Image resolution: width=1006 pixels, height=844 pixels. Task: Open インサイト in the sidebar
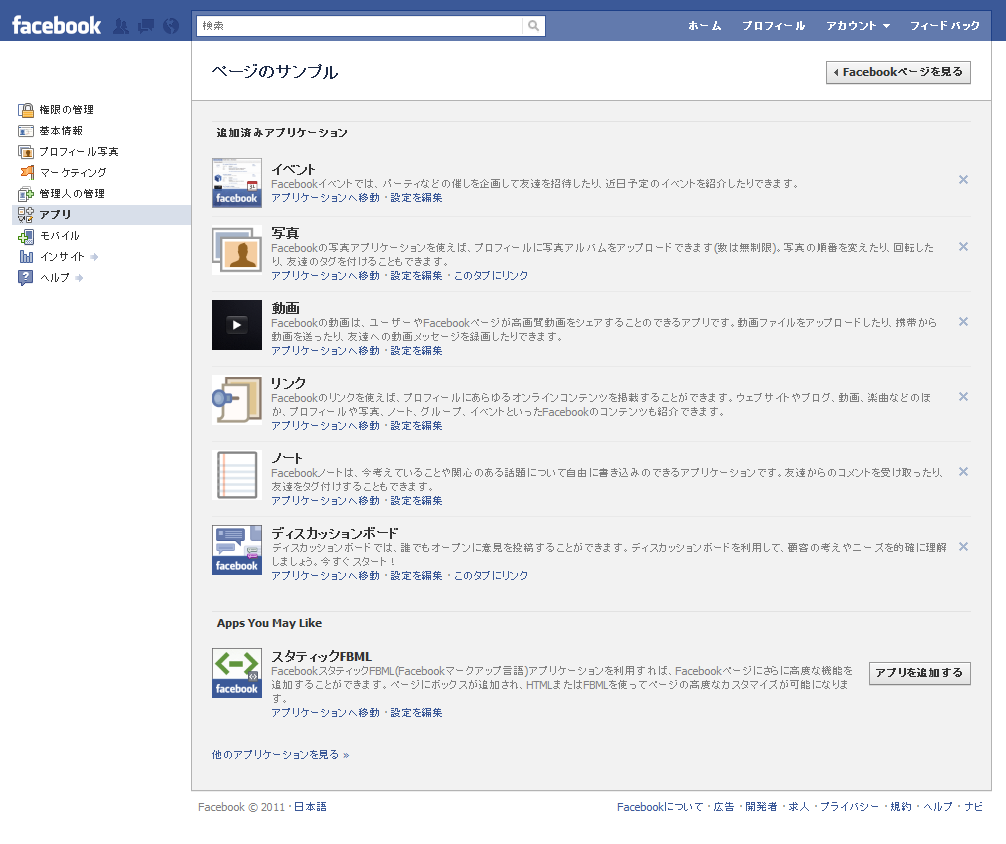pos(62,257)
